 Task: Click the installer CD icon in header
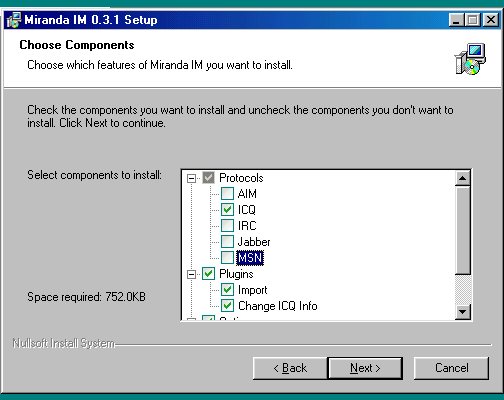(470, 59)
